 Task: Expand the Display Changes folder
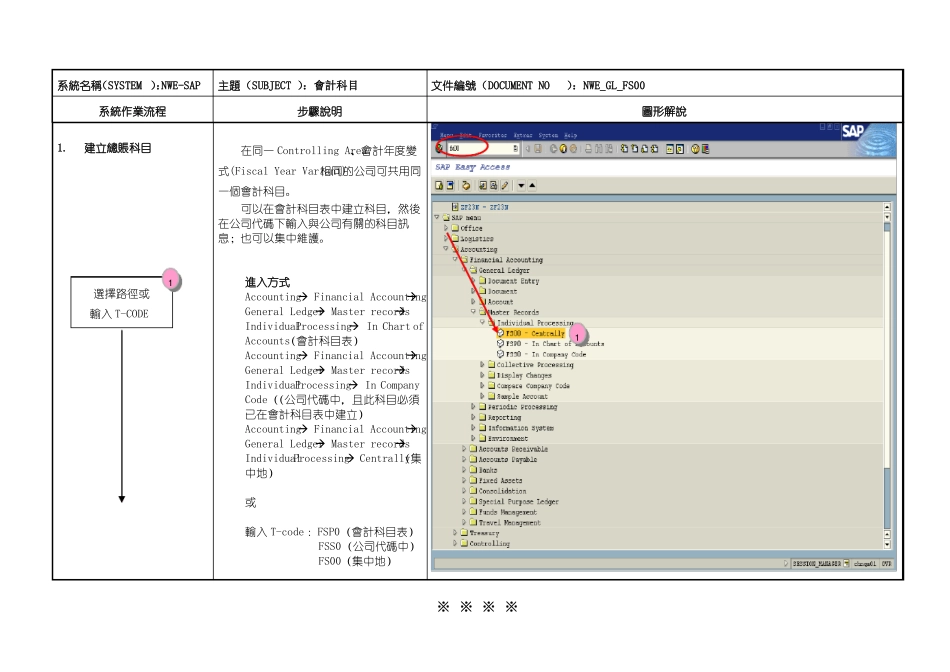(x=482, y=375)
